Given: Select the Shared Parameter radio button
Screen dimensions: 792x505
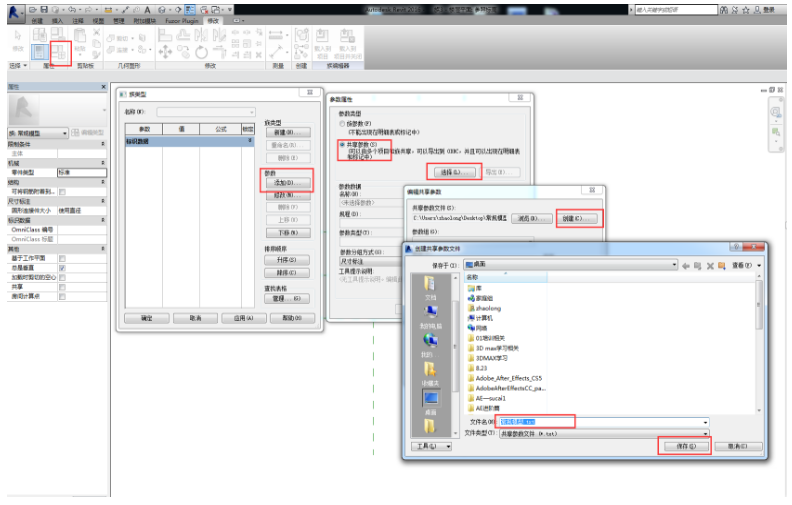Looking at the screenshot, I should tap(342, 144).
